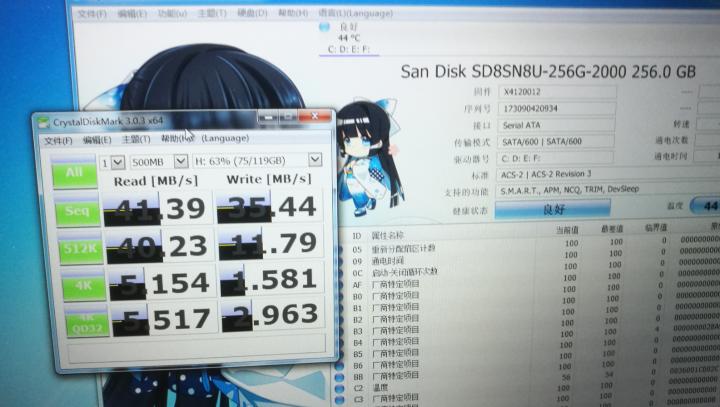
Task: Select attribute row B3 厂商特定项目
Action: point(528,329)
